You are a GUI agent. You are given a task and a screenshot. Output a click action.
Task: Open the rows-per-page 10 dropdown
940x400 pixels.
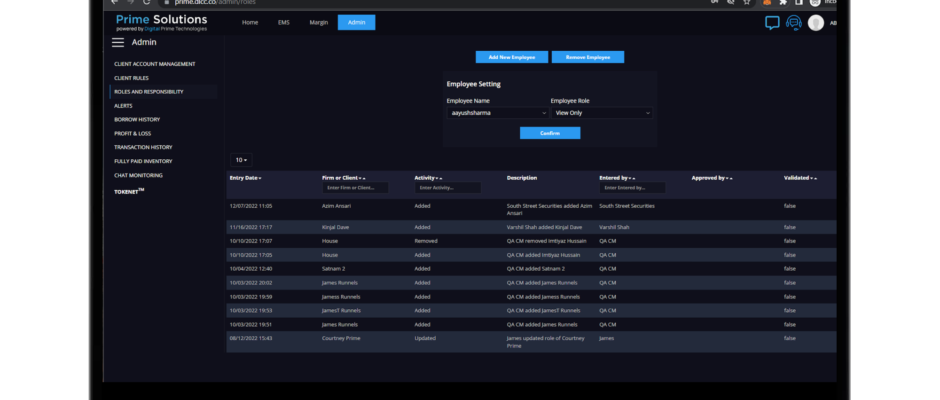point(241,160)
